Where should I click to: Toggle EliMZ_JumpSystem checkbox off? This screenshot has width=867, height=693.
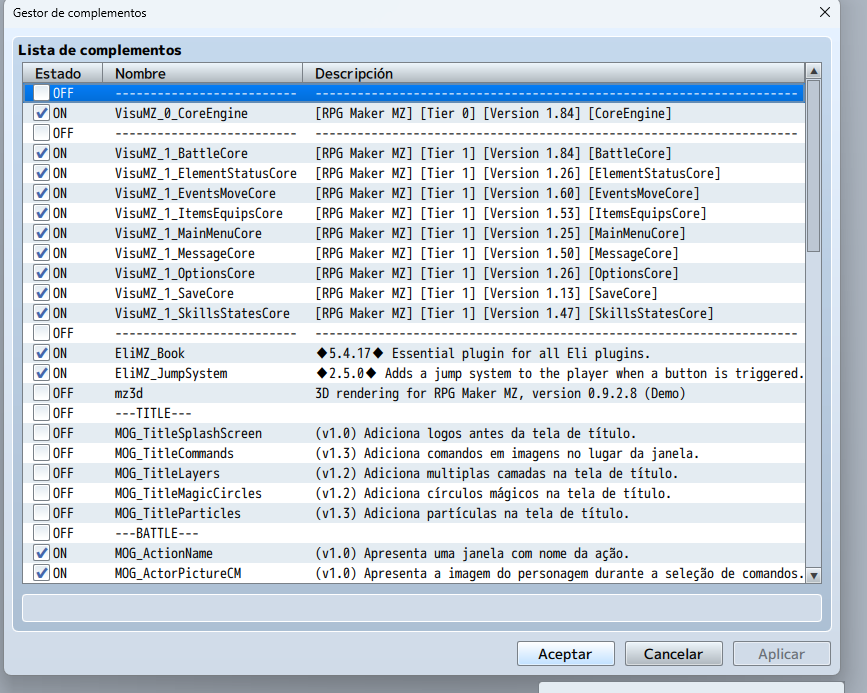pos(41,373)
